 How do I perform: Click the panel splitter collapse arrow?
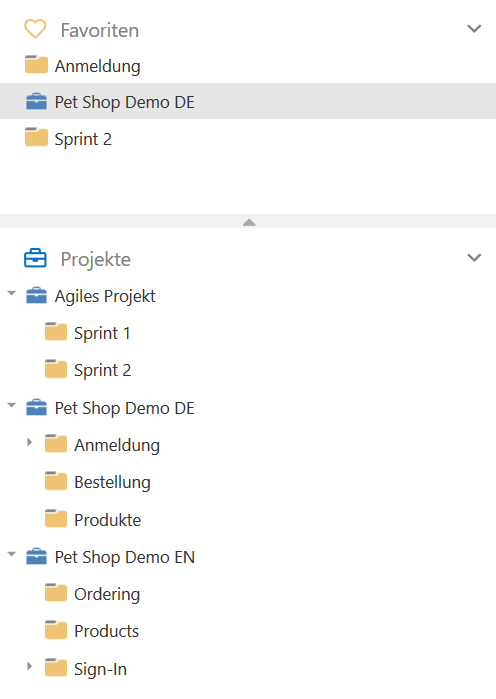(x=249, y=222)
